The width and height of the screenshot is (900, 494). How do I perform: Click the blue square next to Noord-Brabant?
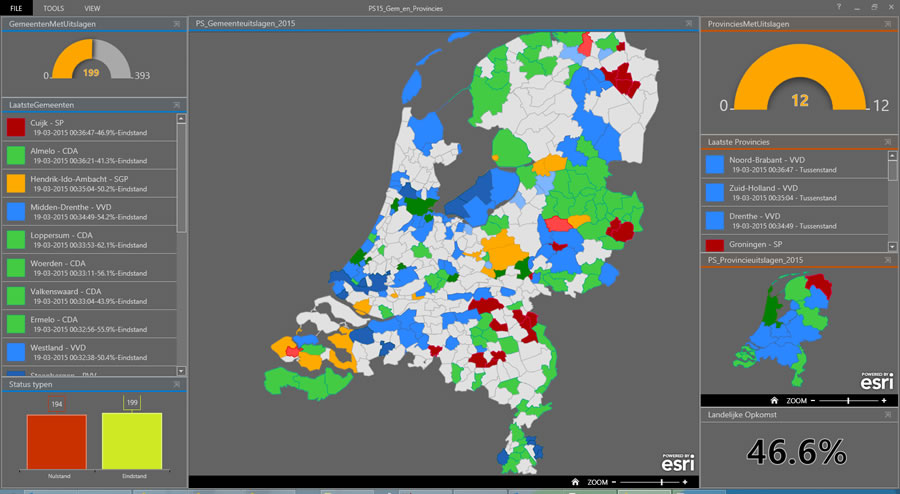click(715, 164)
